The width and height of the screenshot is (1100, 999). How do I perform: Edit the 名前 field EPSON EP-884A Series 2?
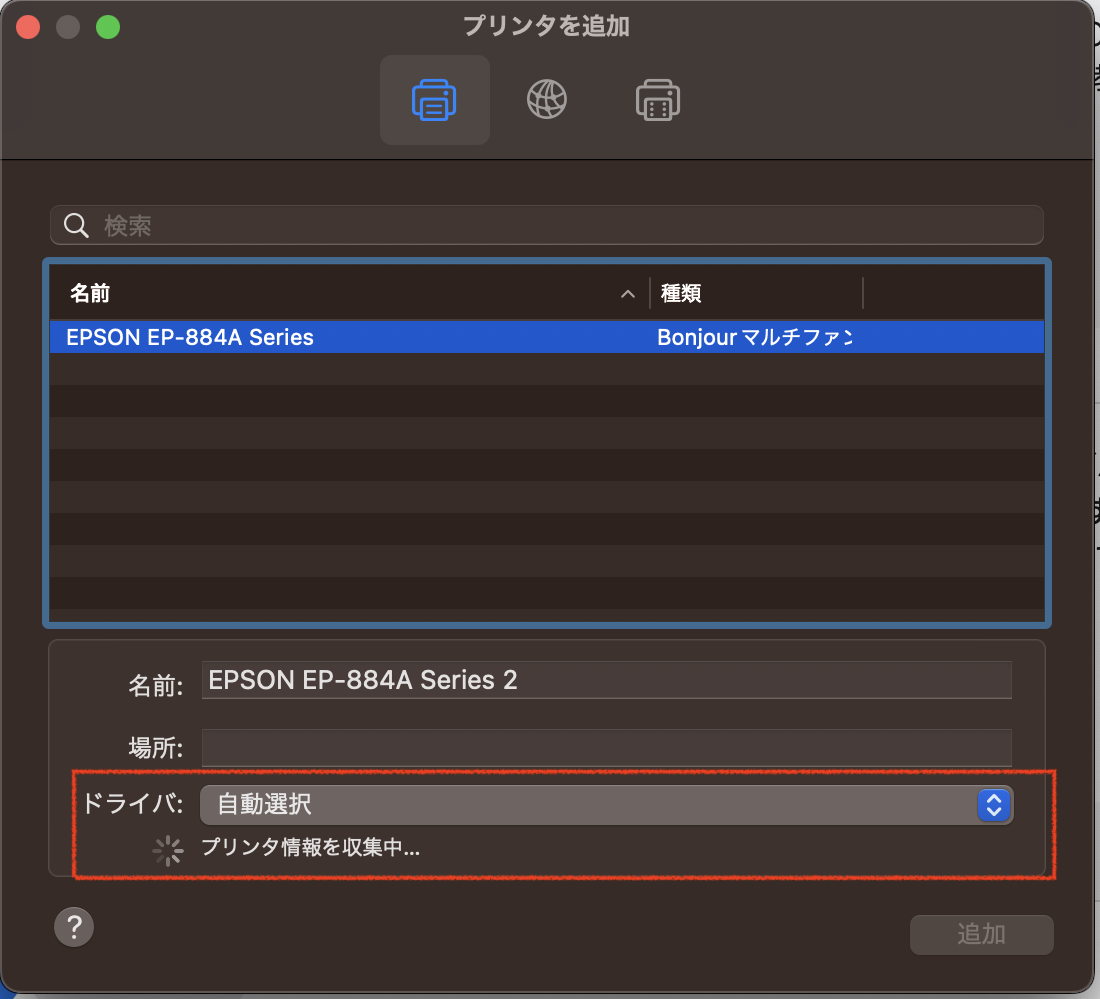pos(606,680)
